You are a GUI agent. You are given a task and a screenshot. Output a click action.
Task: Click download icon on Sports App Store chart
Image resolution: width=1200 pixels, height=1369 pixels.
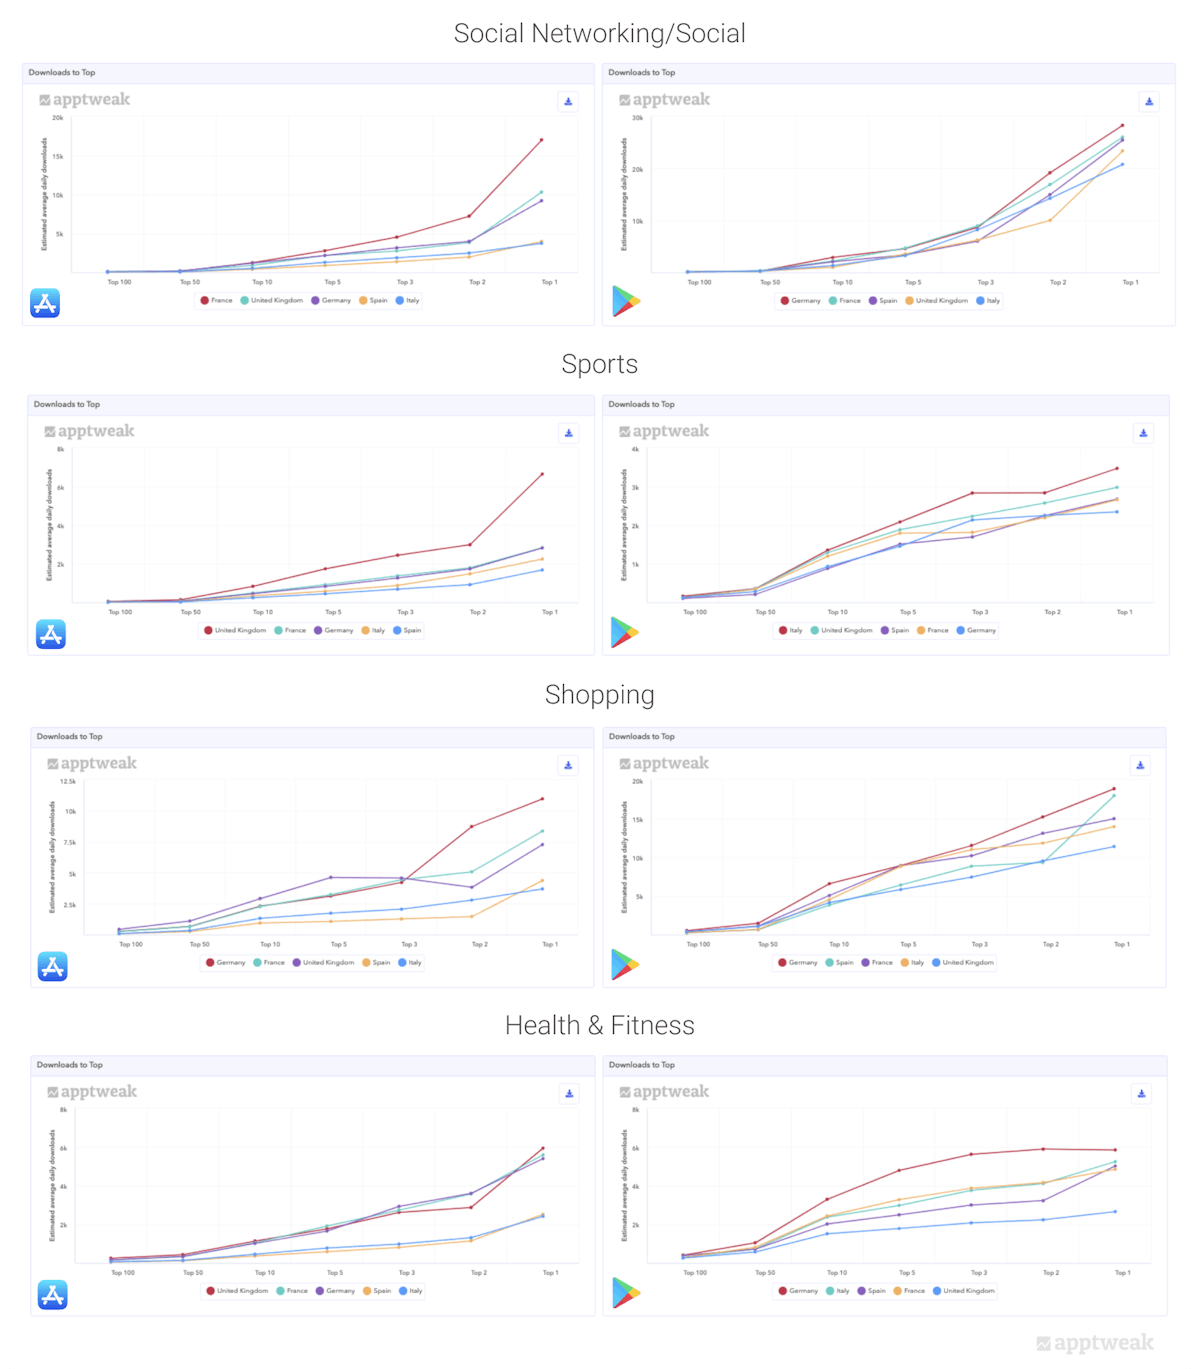(x=569, y=433)
